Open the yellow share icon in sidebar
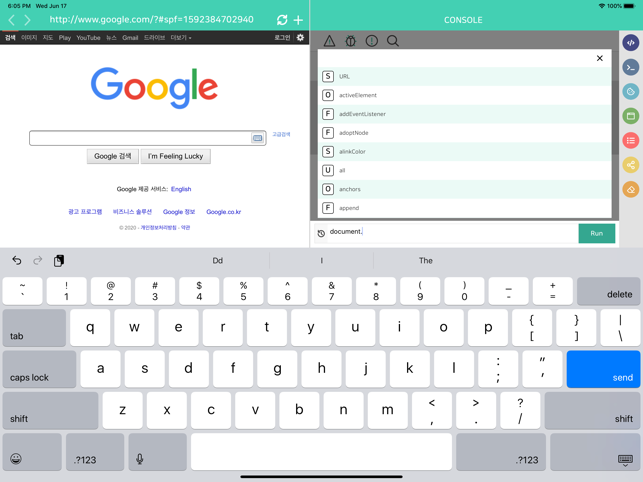 coord(631,165)
